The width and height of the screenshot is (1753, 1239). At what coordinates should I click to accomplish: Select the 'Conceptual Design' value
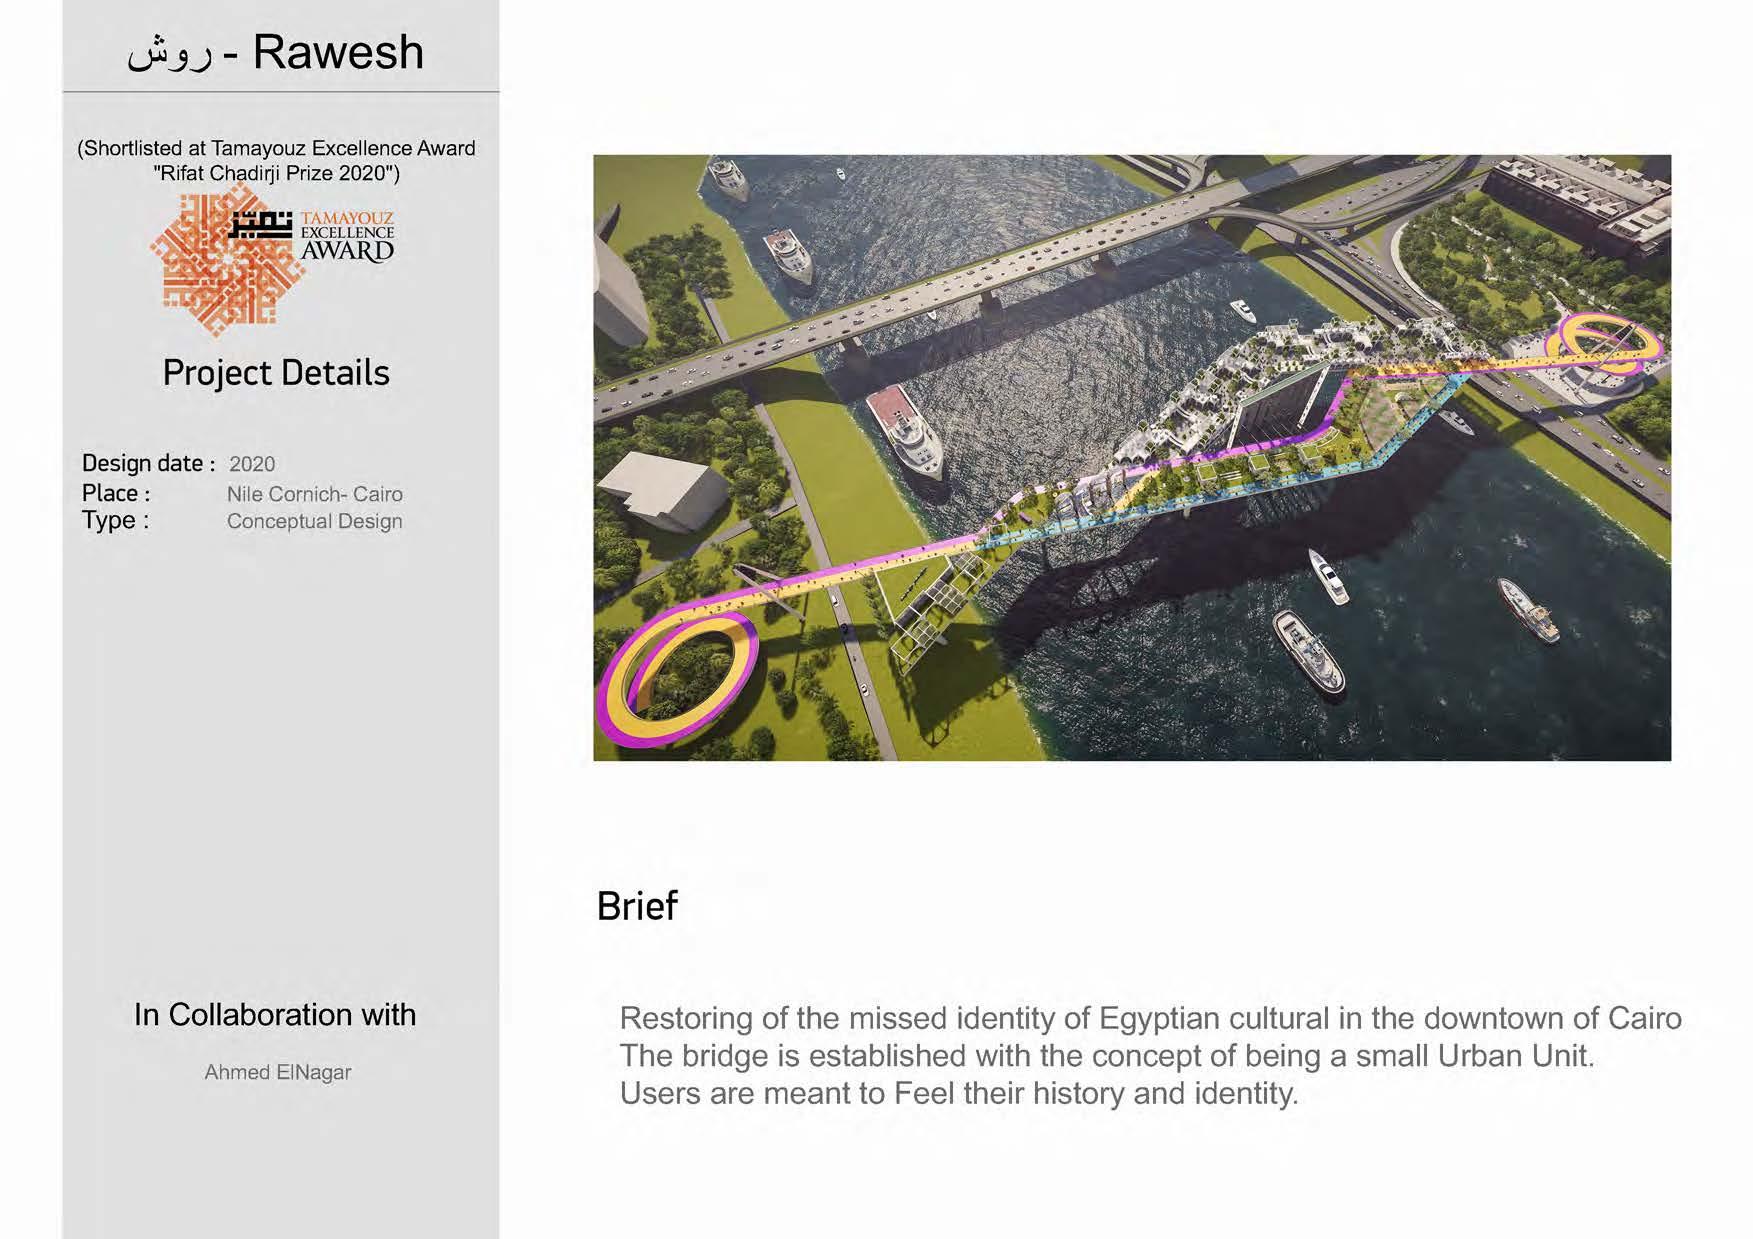coord(315,521)
